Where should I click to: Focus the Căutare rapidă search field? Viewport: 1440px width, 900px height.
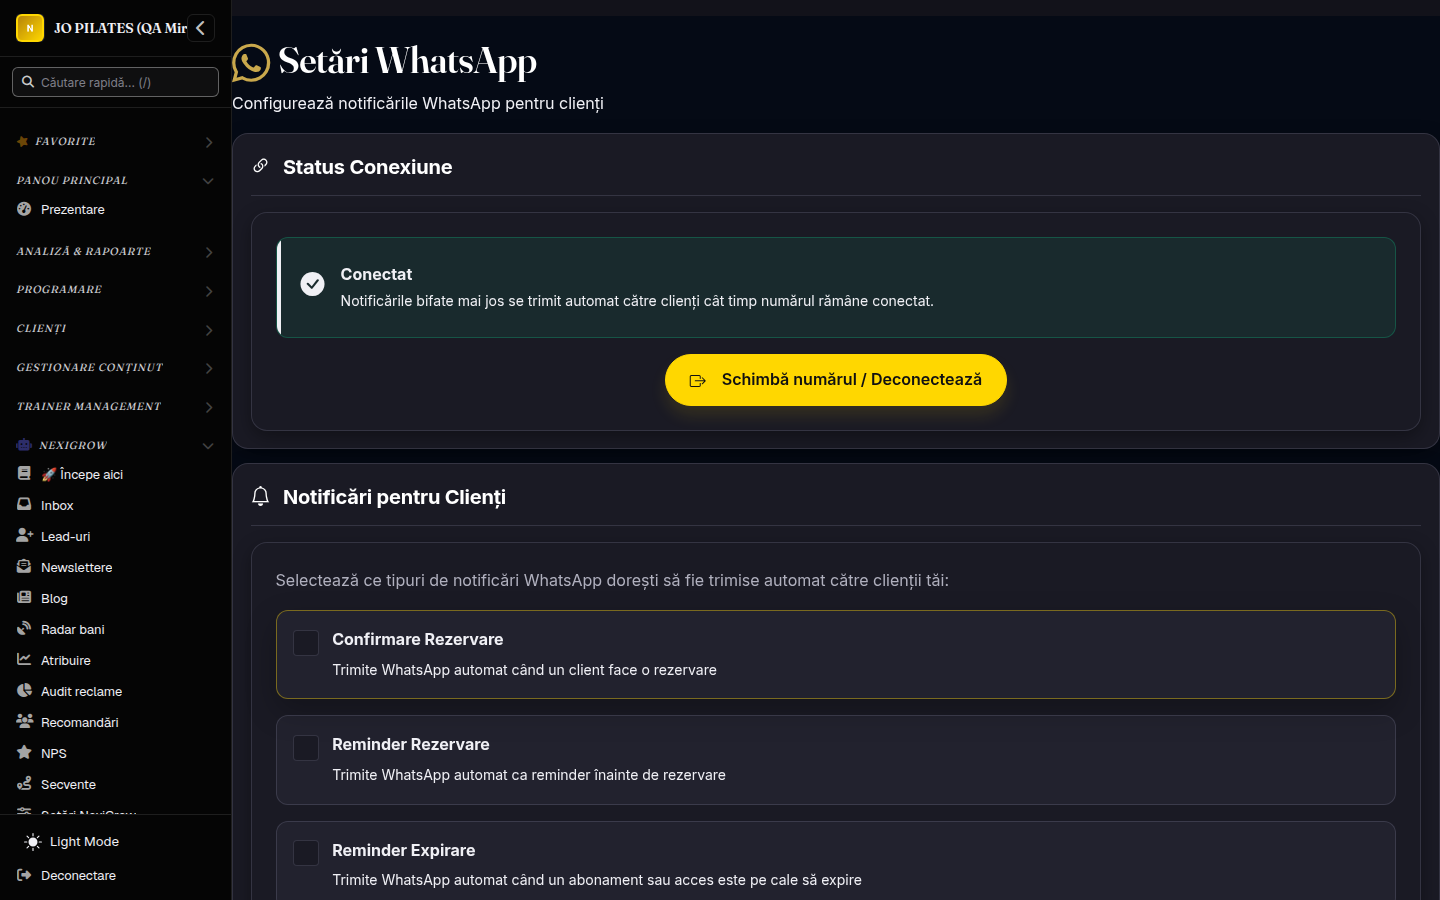(x=115, y=82)
